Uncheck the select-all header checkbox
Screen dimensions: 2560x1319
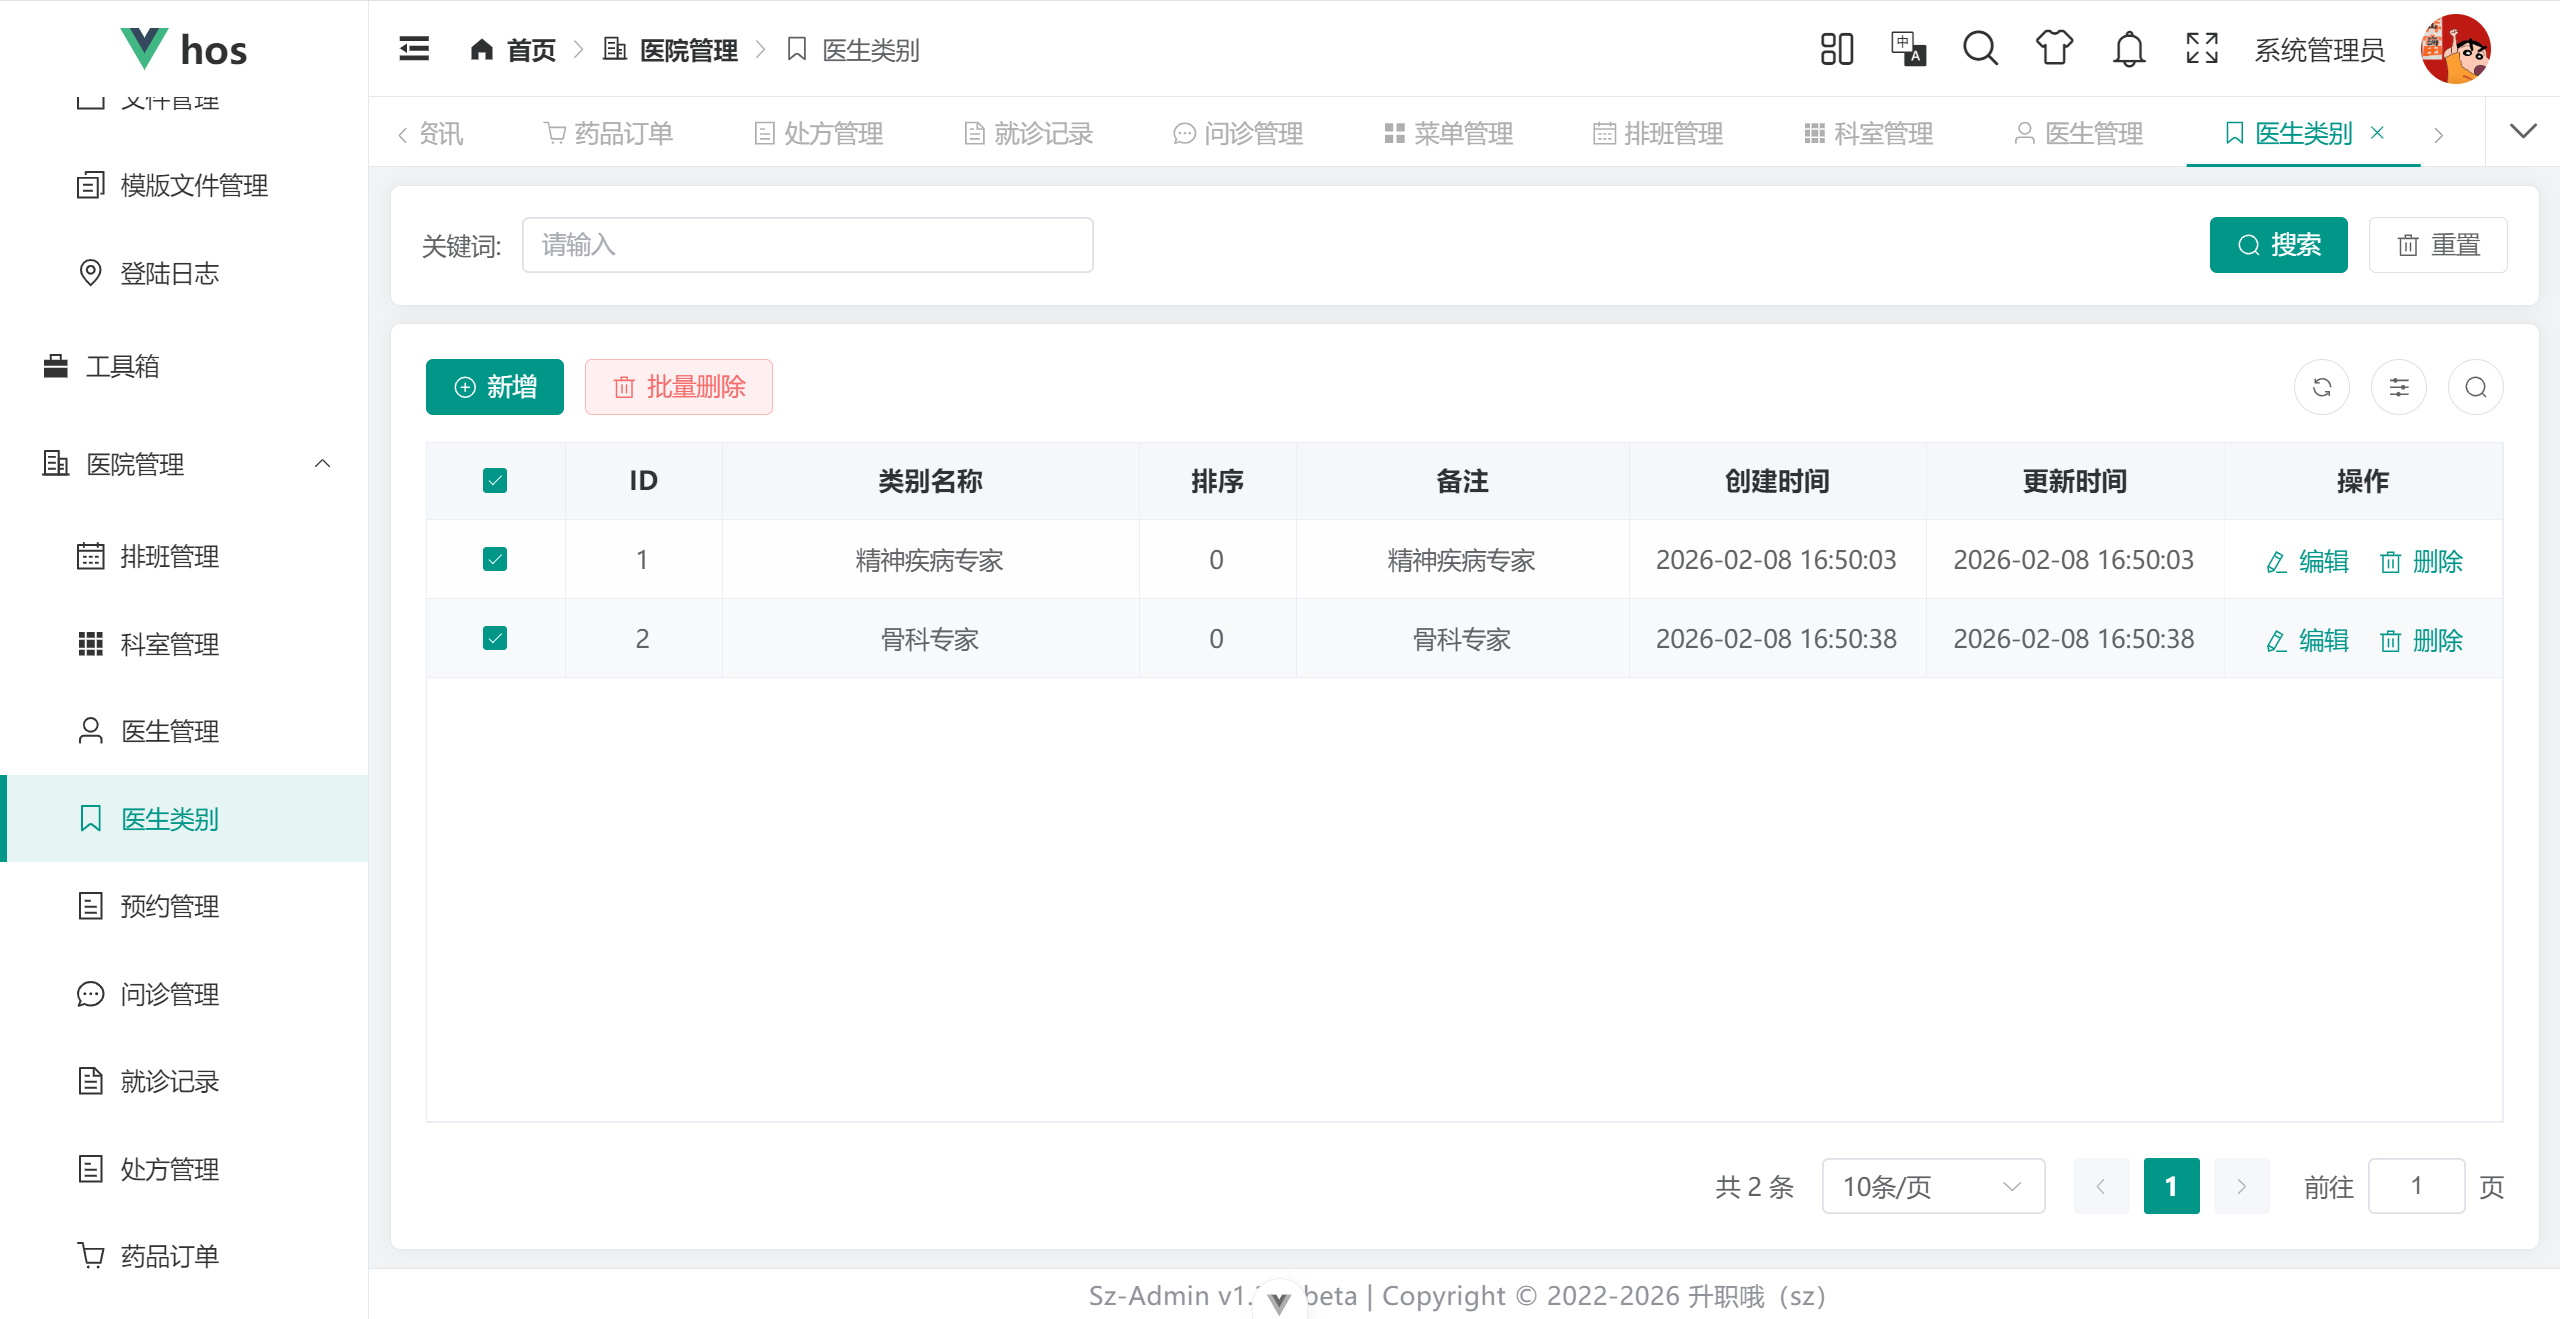click(495, 481)
